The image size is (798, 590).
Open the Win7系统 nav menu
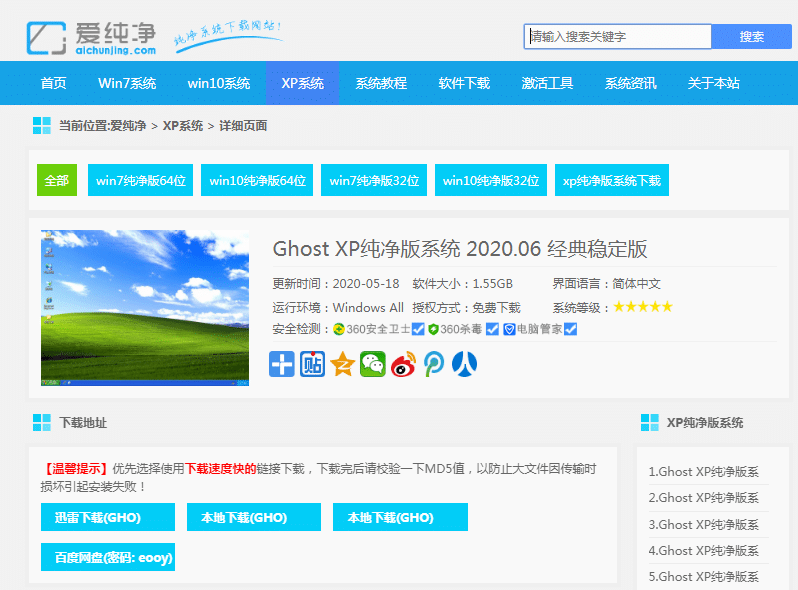pyautogui.click(x=127, y=83)
